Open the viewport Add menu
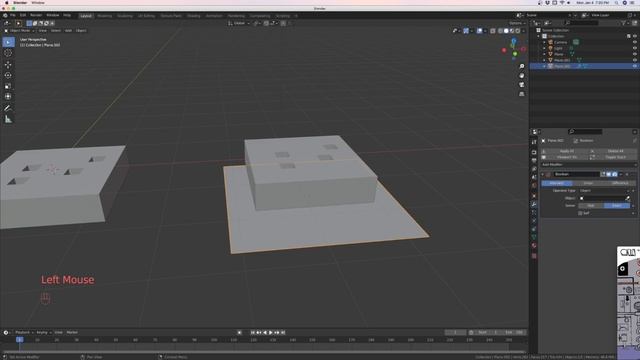Screen dimensions: 640x360 coord(68,31)
